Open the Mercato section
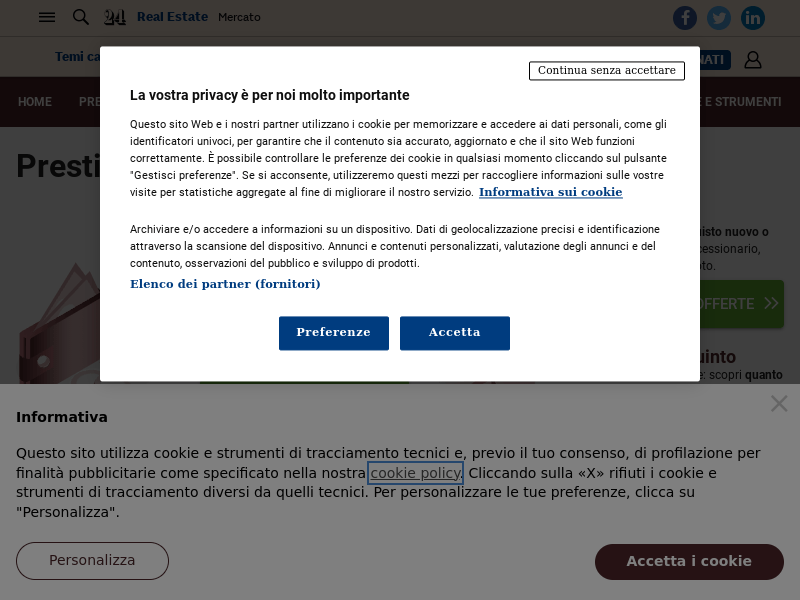 [x=239, y=17]
